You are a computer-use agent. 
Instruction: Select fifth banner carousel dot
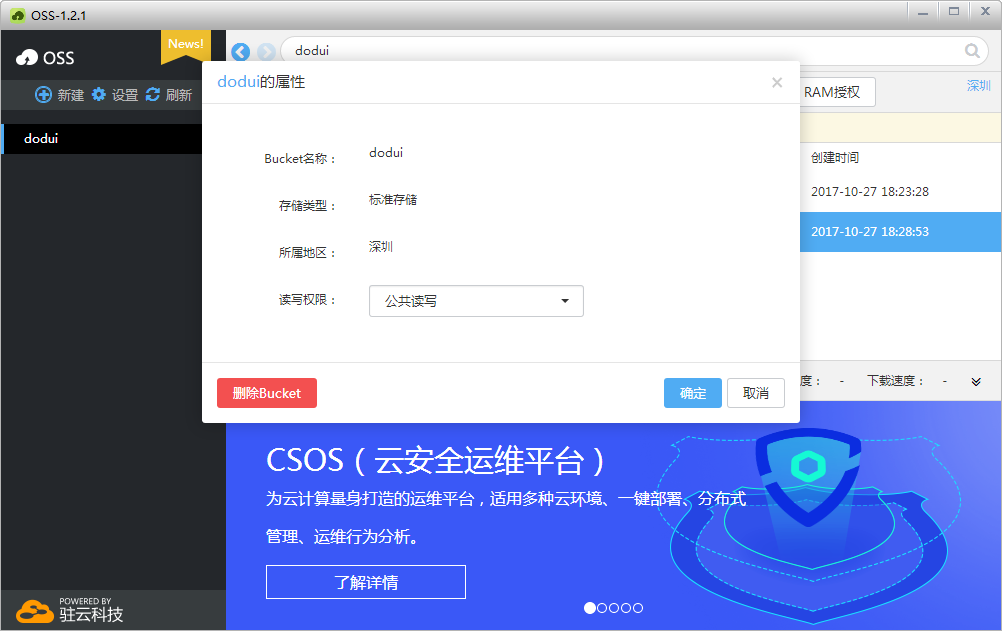click(638, 608)
